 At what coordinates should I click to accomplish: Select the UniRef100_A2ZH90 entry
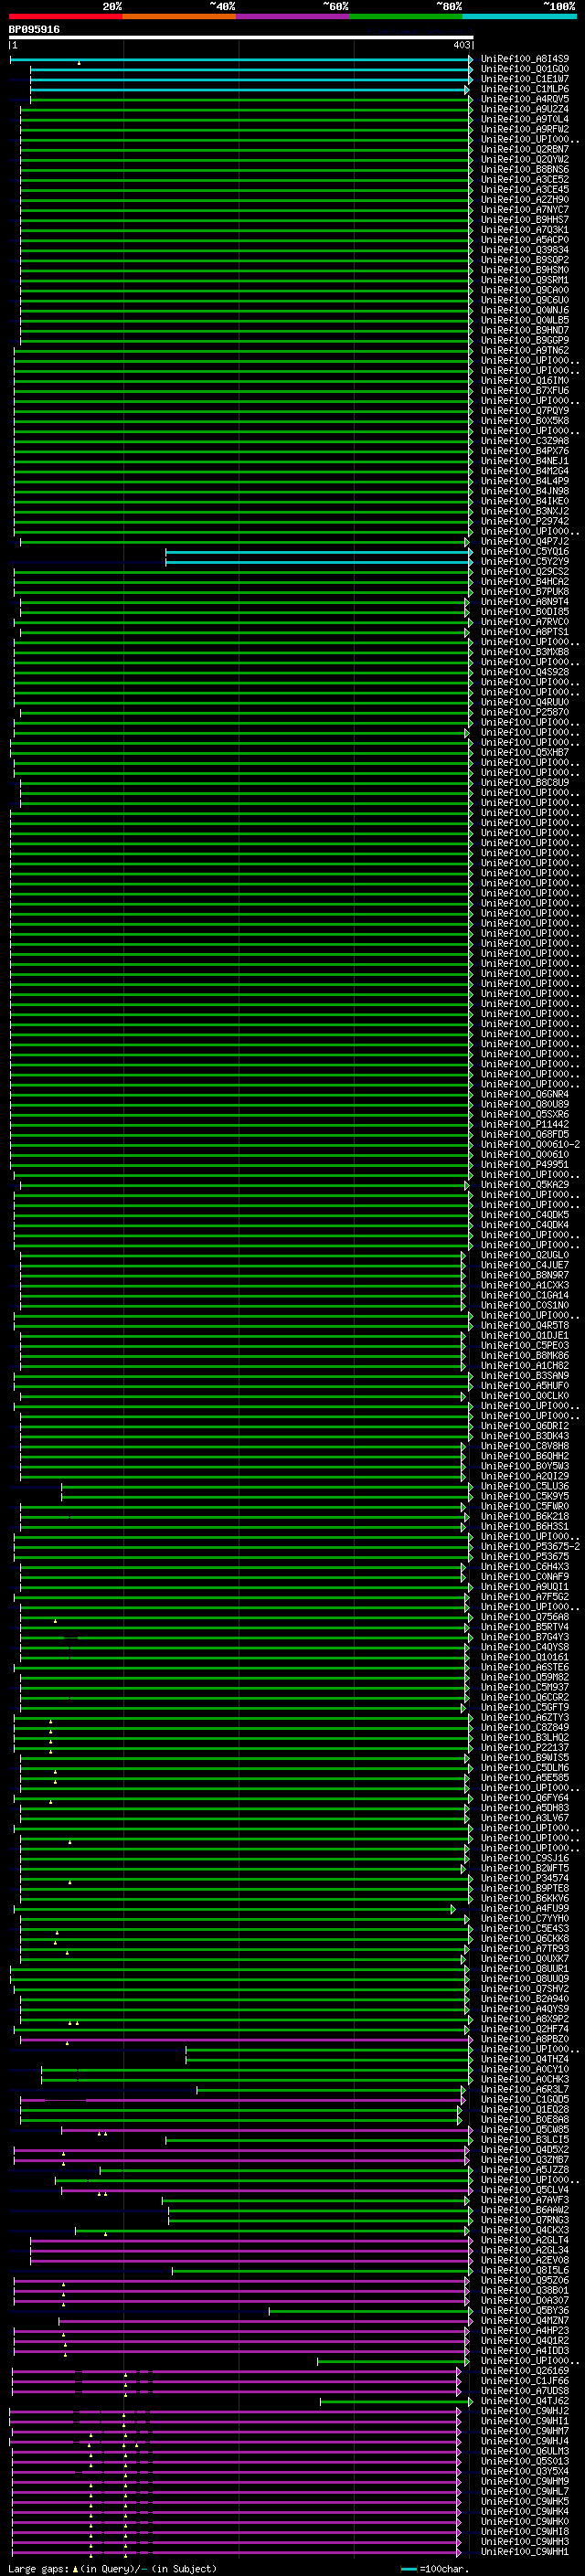(x=525, y=200)
